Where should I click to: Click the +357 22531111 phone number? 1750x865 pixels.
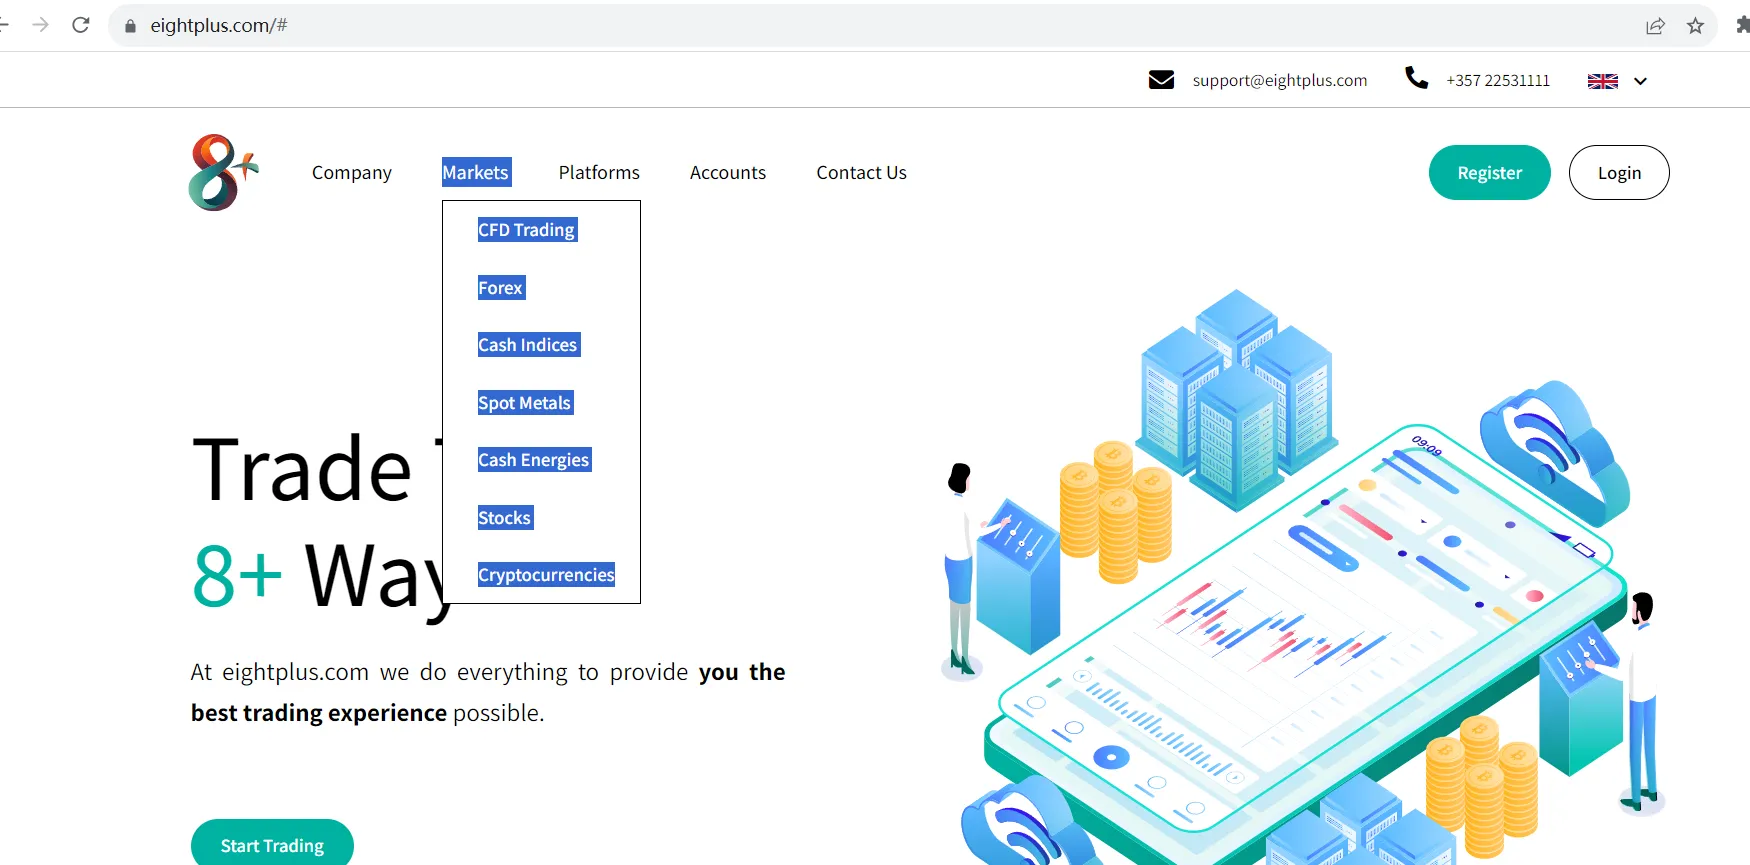coord(1497,80)
